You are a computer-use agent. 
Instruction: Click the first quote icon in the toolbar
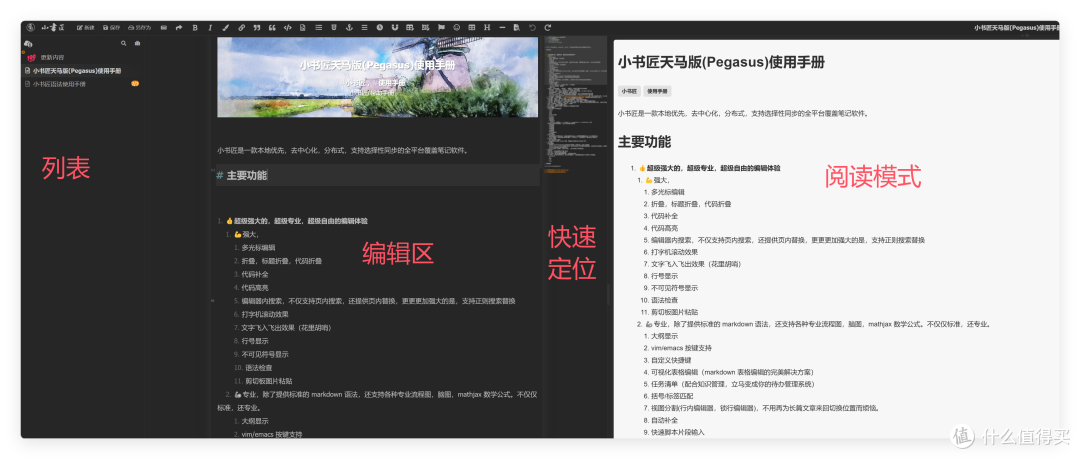pyautogui.click(x=257, y=28)
